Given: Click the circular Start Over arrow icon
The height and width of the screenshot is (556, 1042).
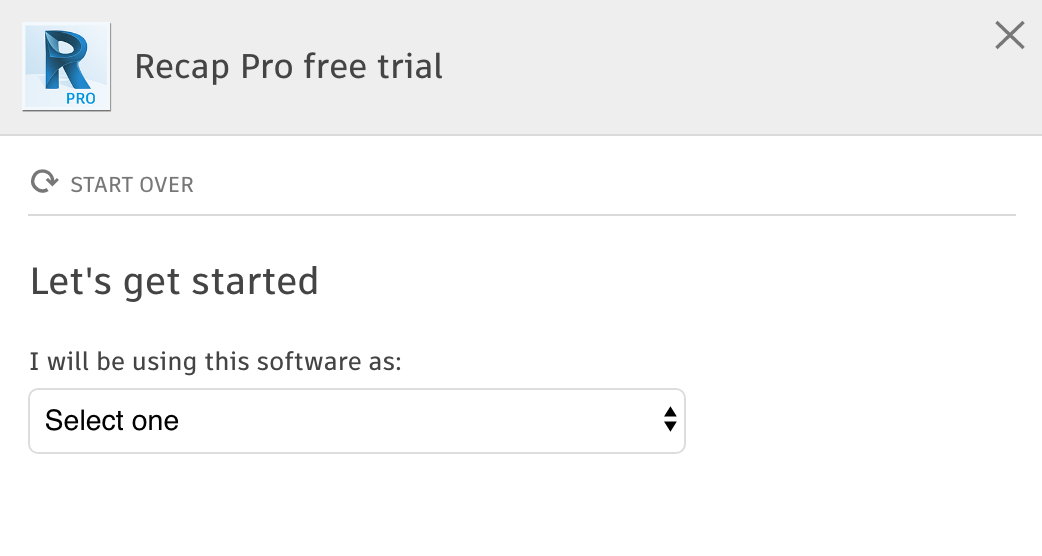Looking at the screenshot, I should [x=44, y=183].
